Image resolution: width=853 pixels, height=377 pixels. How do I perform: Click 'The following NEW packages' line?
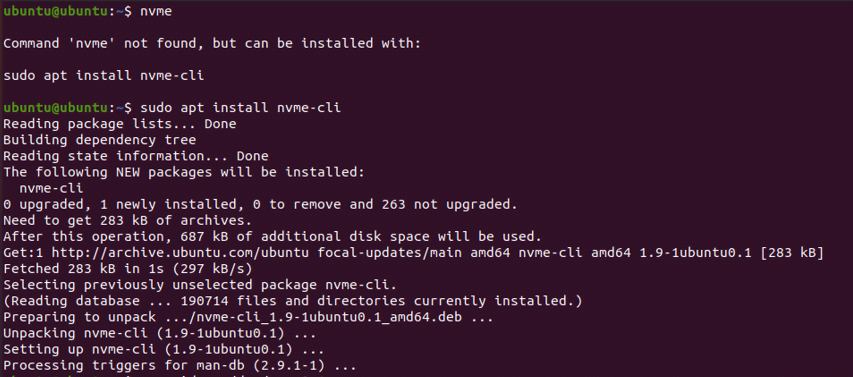(x=184, y=172)
